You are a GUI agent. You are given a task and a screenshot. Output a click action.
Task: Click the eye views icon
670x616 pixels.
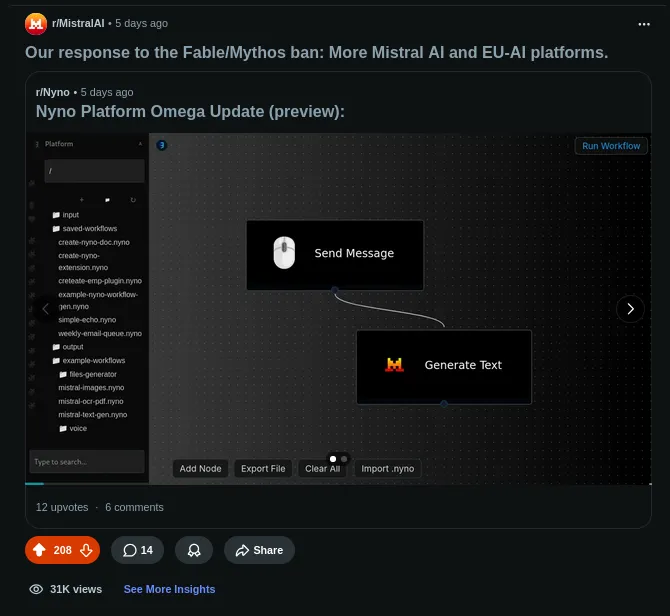pos(36,589)
